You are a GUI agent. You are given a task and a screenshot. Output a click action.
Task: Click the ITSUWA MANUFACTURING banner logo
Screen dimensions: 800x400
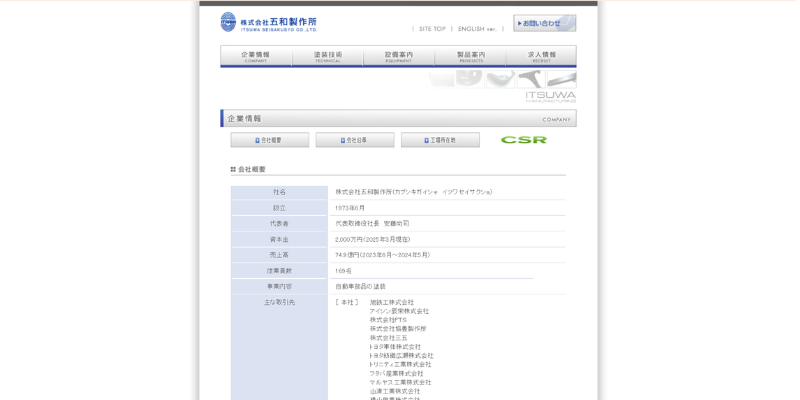(x=551, y=97)
